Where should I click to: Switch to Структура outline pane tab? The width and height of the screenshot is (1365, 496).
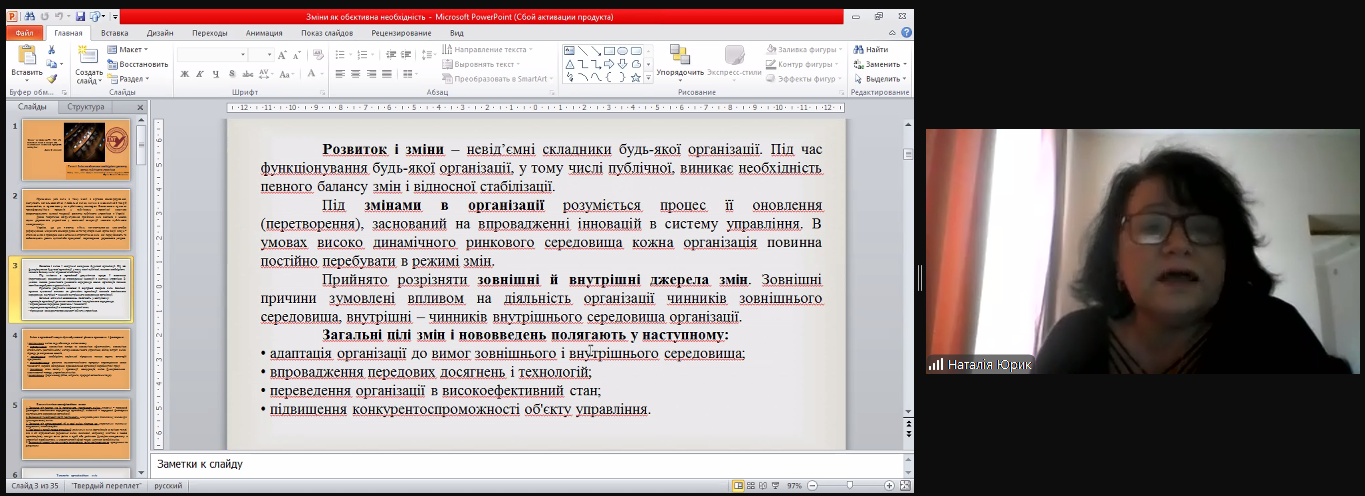point(86,107)
